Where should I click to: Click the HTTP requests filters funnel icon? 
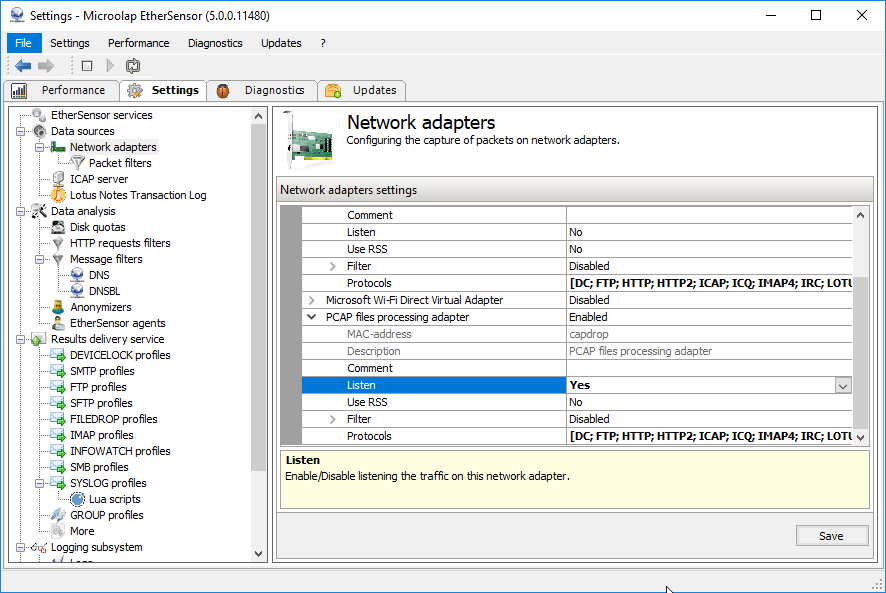coord(58,243)
